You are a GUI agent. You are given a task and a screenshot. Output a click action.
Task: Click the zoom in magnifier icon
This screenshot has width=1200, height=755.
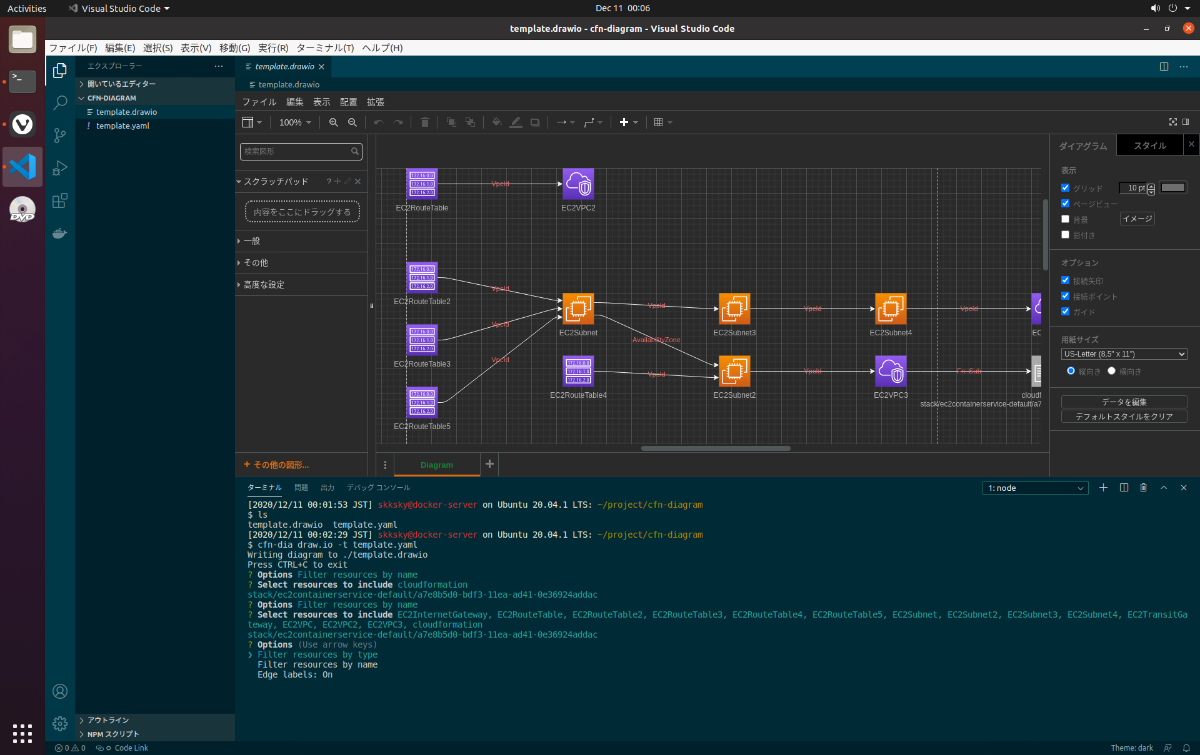[x=334, y=122]
